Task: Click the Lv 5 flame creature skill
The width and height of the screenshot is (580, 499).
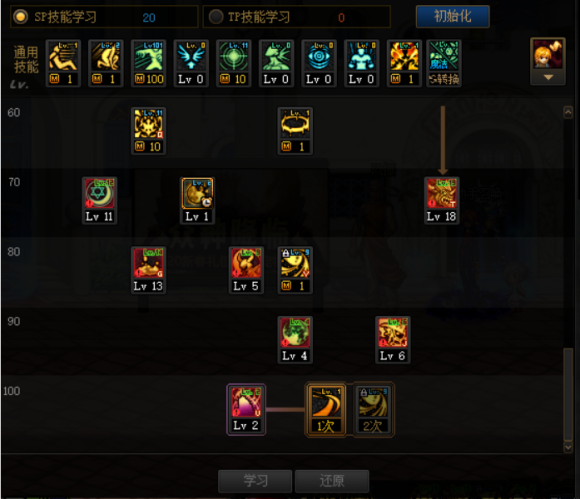Action: pyautogui.click(x=246, y=270)
